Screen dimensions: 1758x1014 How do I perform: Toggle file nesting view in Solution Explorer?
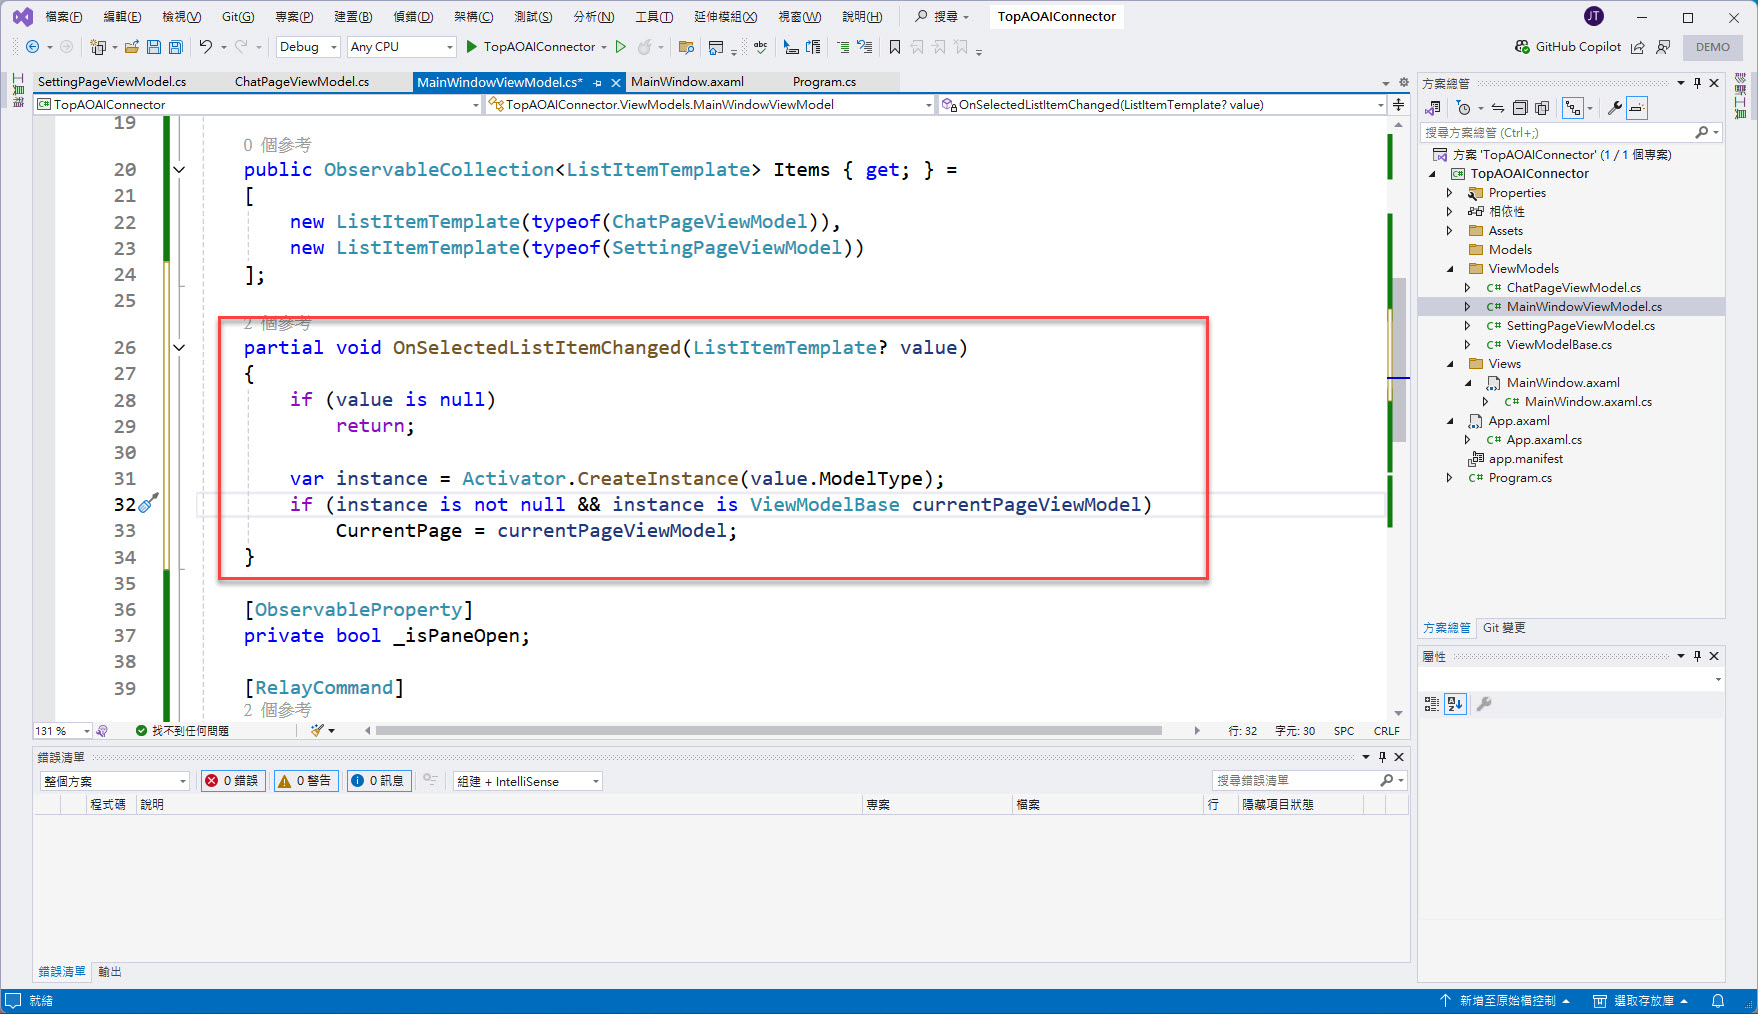(1573, 108)
